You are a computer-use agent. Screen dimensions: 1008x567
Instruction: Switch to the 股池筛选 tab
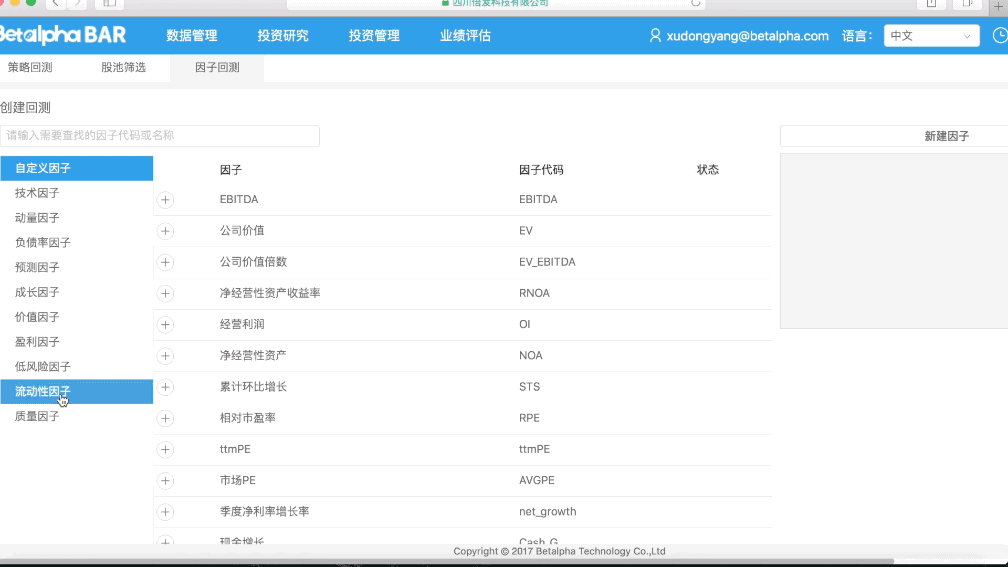[123, 68]
